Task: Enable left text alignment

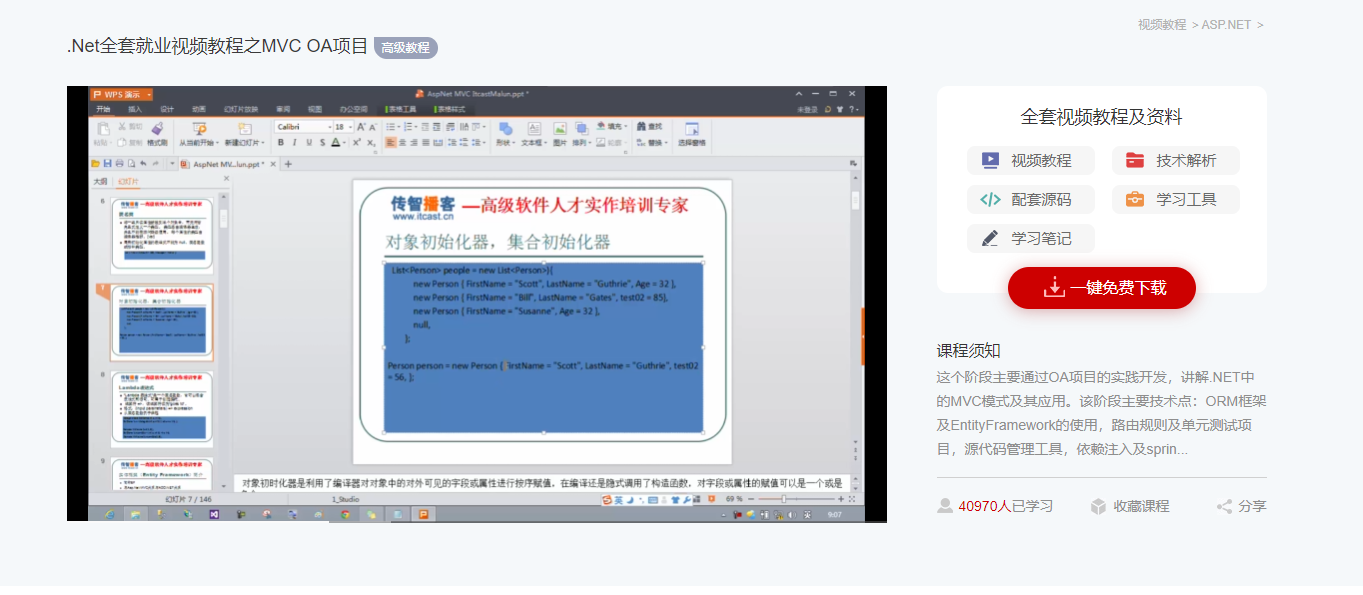Action: click(x=390, y=142)
